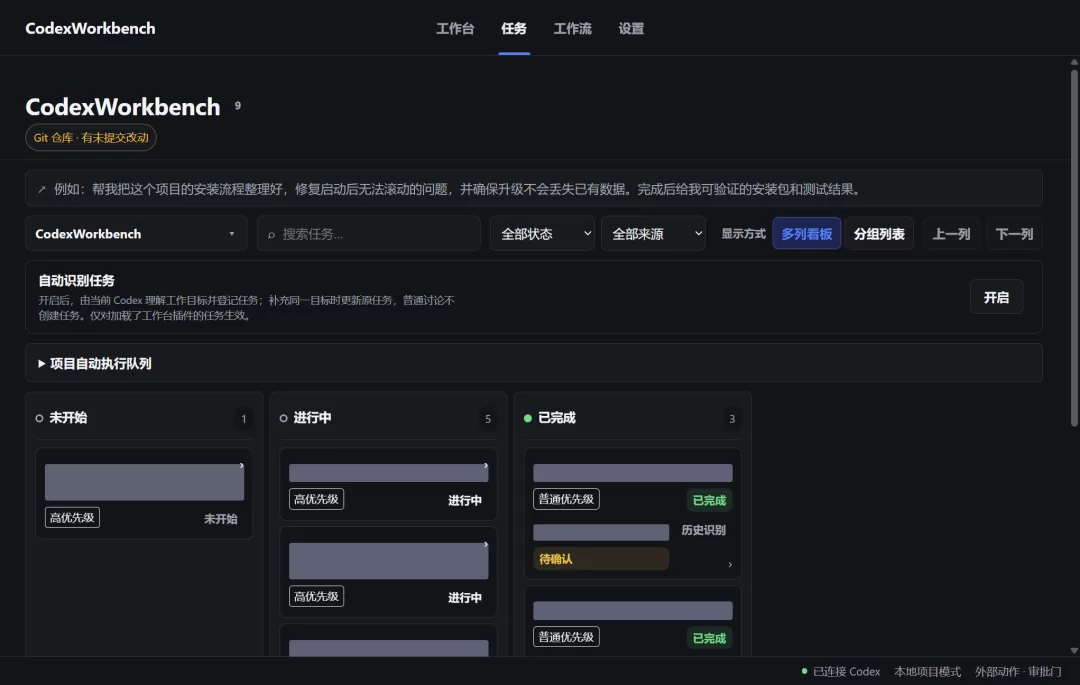Image resolution: width=1080 pixels, height=685 pixels.
Task: Click the arrow icon before example prompt
Action: point(41,189)
